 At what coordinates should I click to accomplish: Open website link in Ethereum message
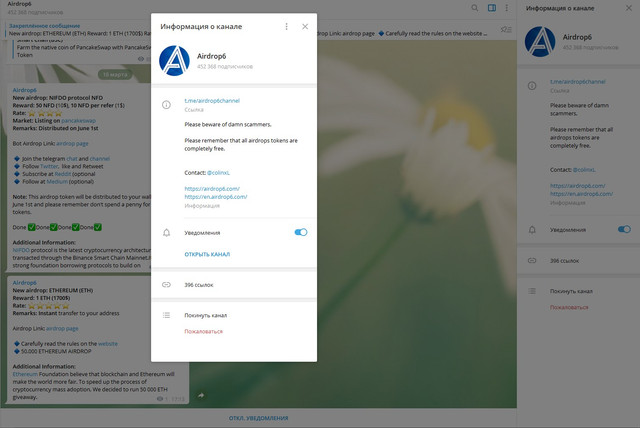pyautogui.click(x=108, y=344)
